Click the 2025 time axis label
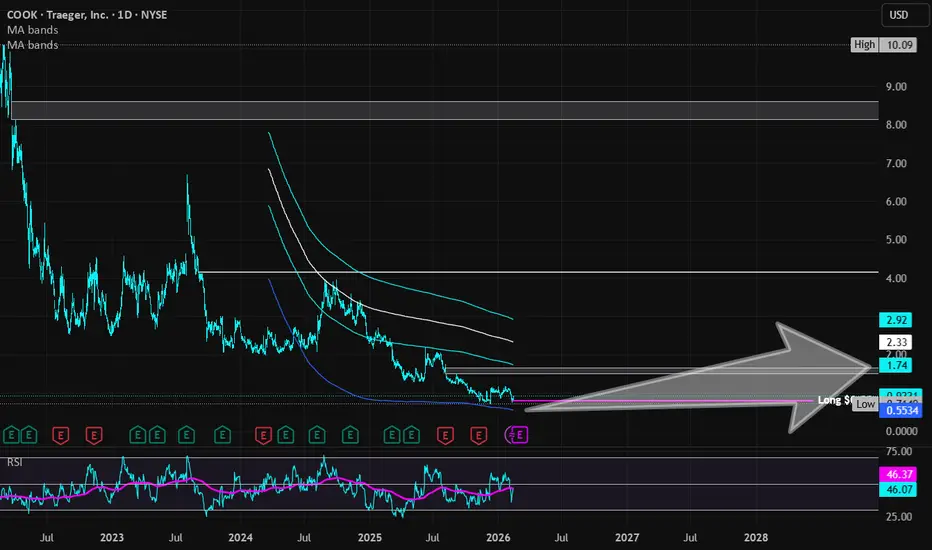The height and width of the screenshot is (550, 932). point(370,538)
